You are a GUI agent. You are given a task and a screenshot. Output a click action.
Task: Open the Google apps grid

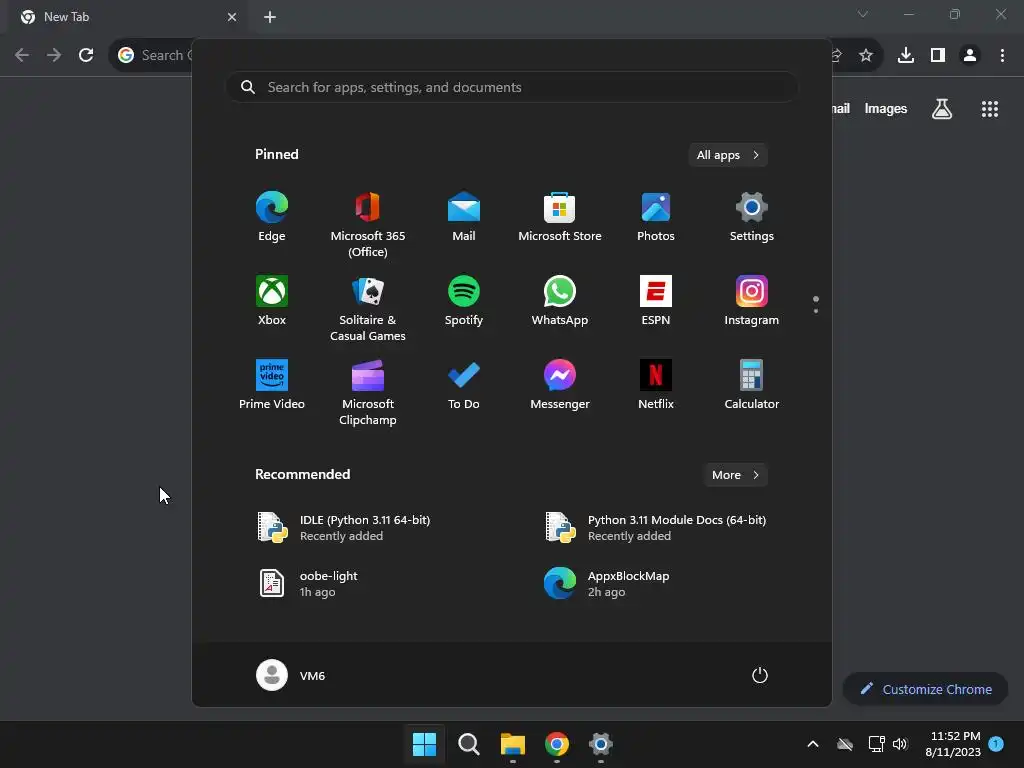pyautogui.click(x=990, y=108)
